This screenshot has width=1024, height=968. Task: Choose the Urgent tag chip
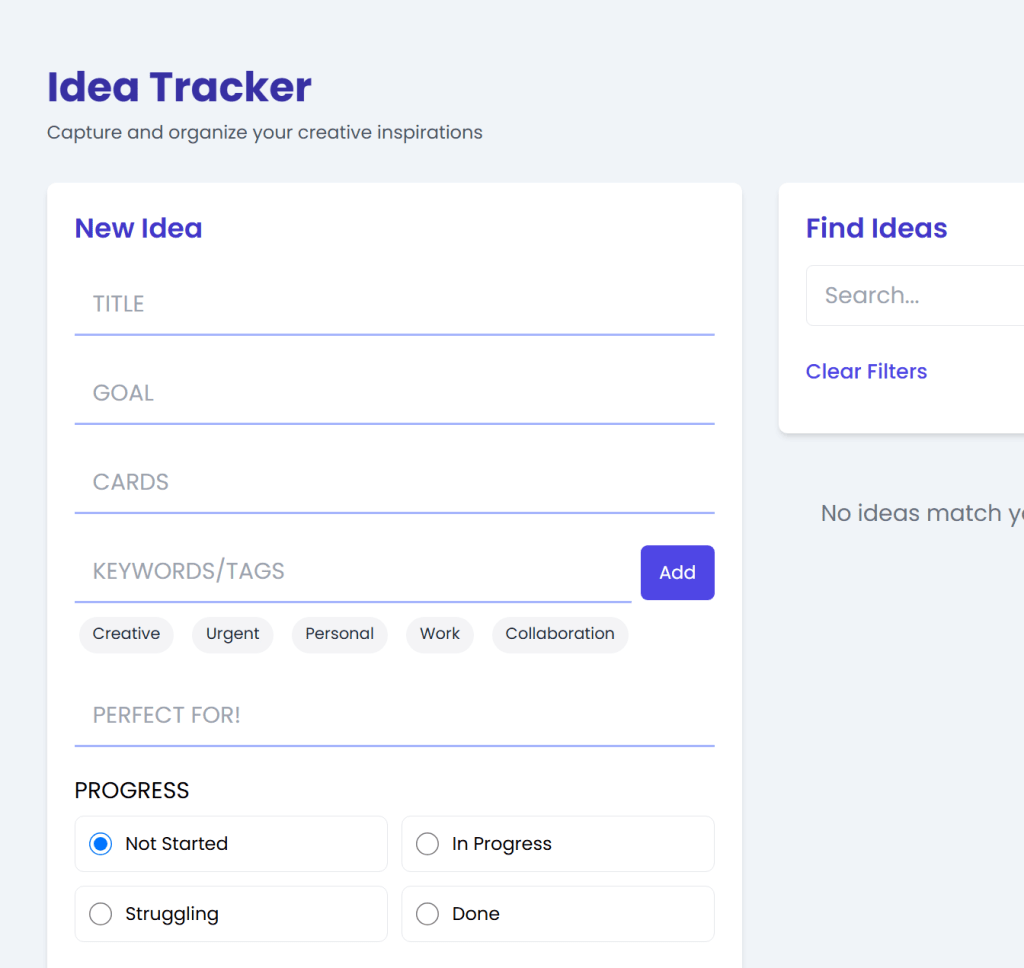[232, 634]
